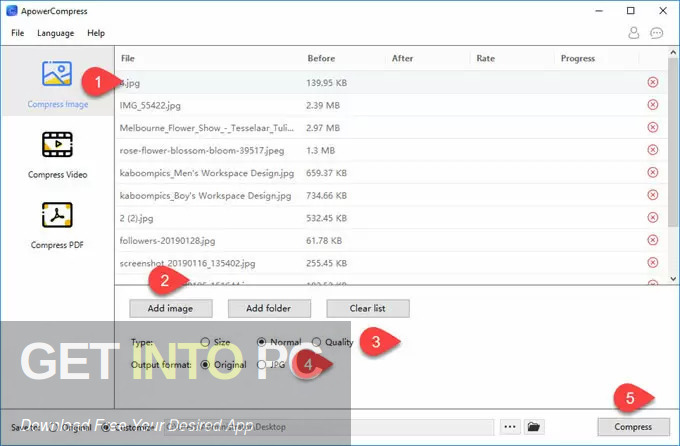Select the Quality compression type
The width and height of the screenshot is (680, 446).
(317, 342)
